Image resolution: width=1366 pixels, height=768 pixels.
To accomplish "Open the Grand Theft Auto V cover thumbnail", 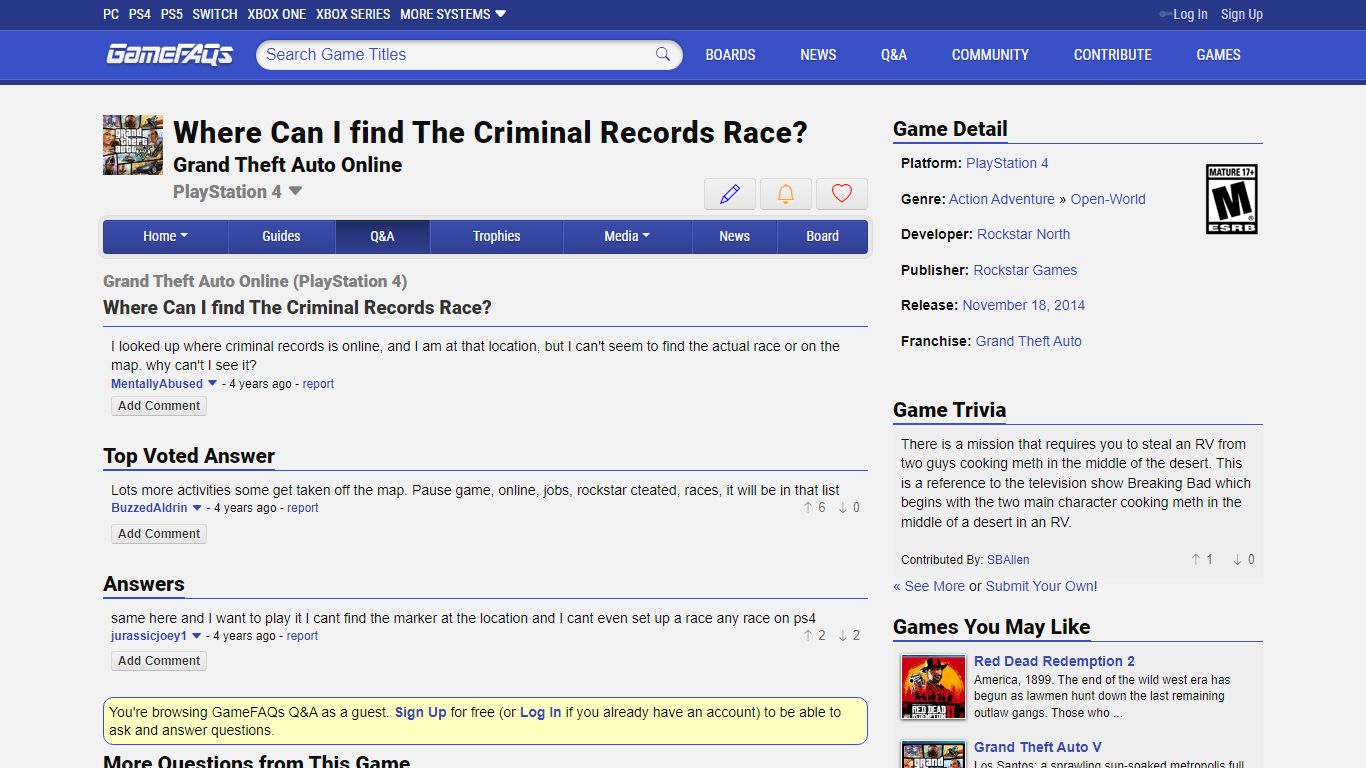I will coord(933,754).
